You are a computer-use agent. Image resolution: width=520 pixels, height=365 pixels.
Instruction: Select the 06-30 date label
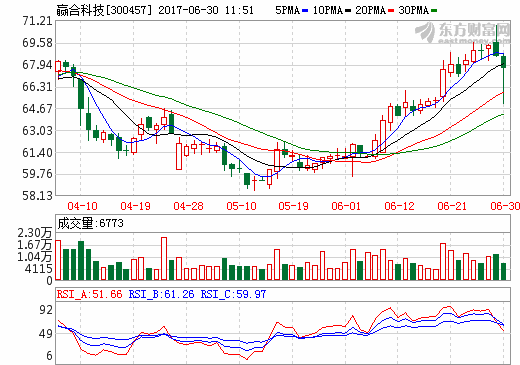pos(505,206)
